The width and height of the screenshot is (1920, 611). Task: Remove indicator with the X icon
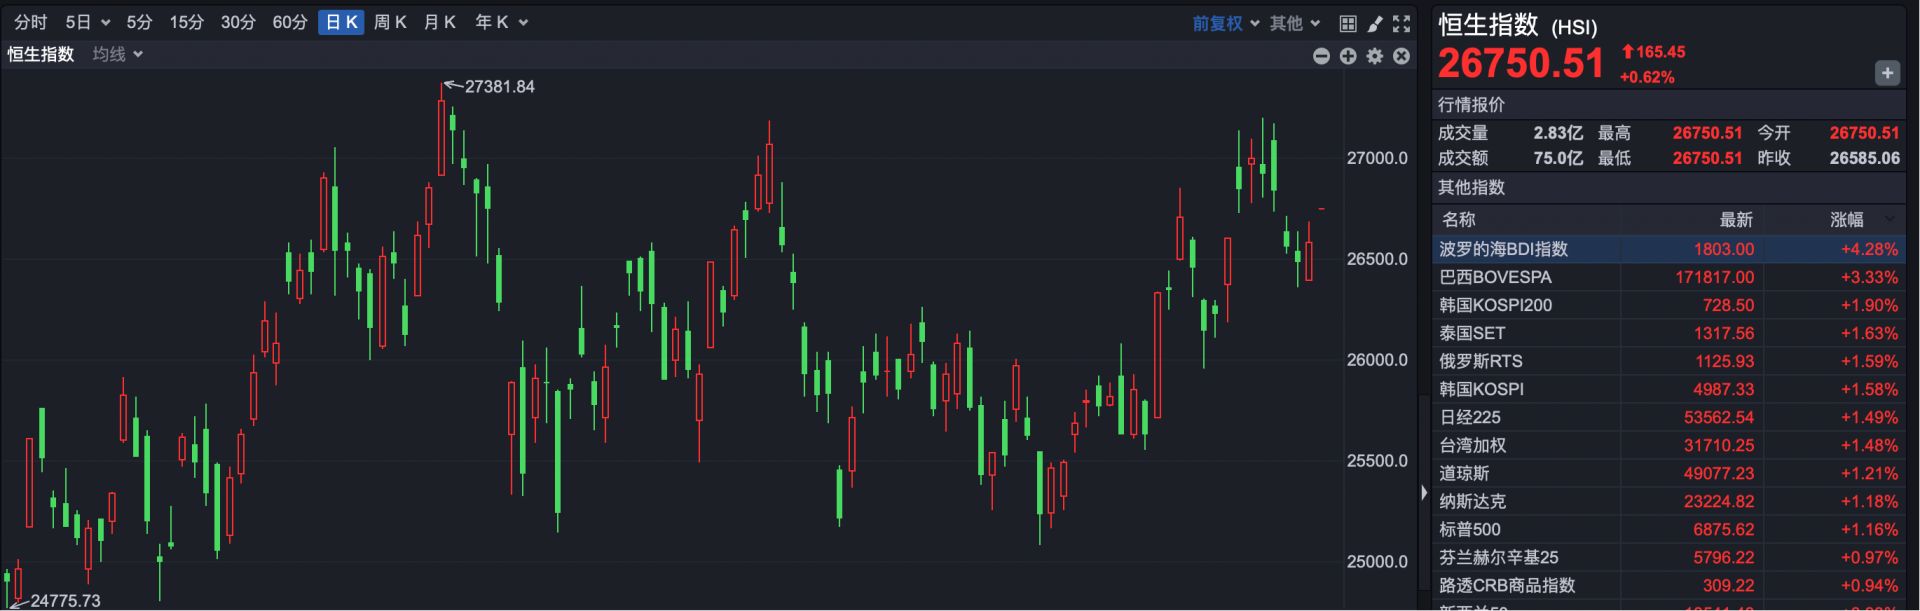(1402, 56)
